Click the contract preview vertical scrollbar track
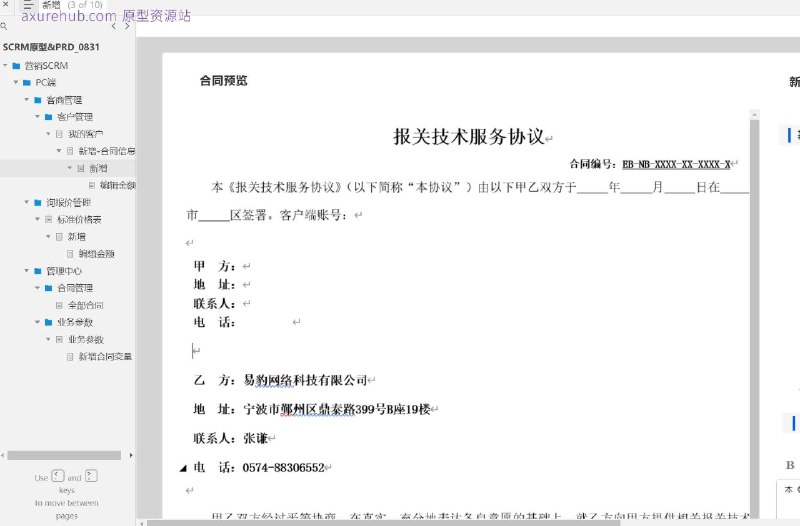This screenshot has width=800, height=526. tap(755, 319)
